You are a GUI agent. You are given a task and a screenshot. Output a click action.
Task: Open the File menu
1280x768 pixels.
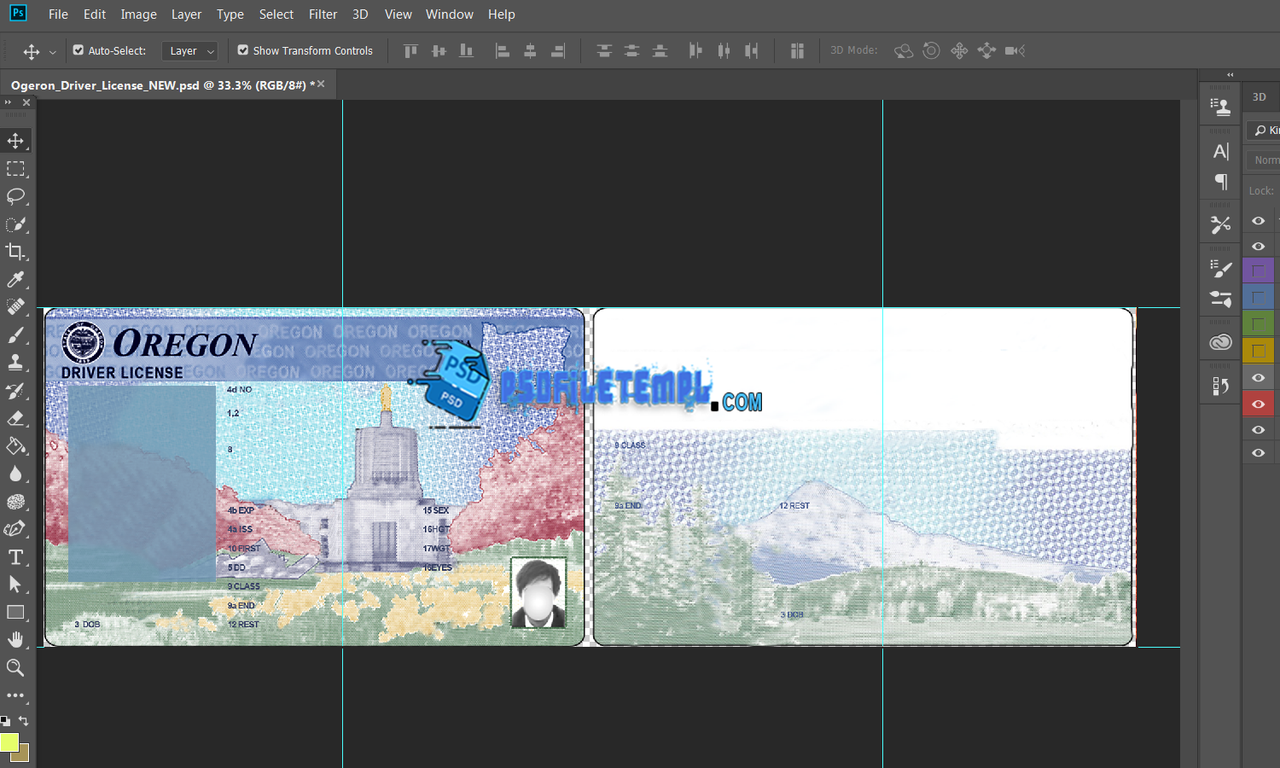tap(58, 14)
